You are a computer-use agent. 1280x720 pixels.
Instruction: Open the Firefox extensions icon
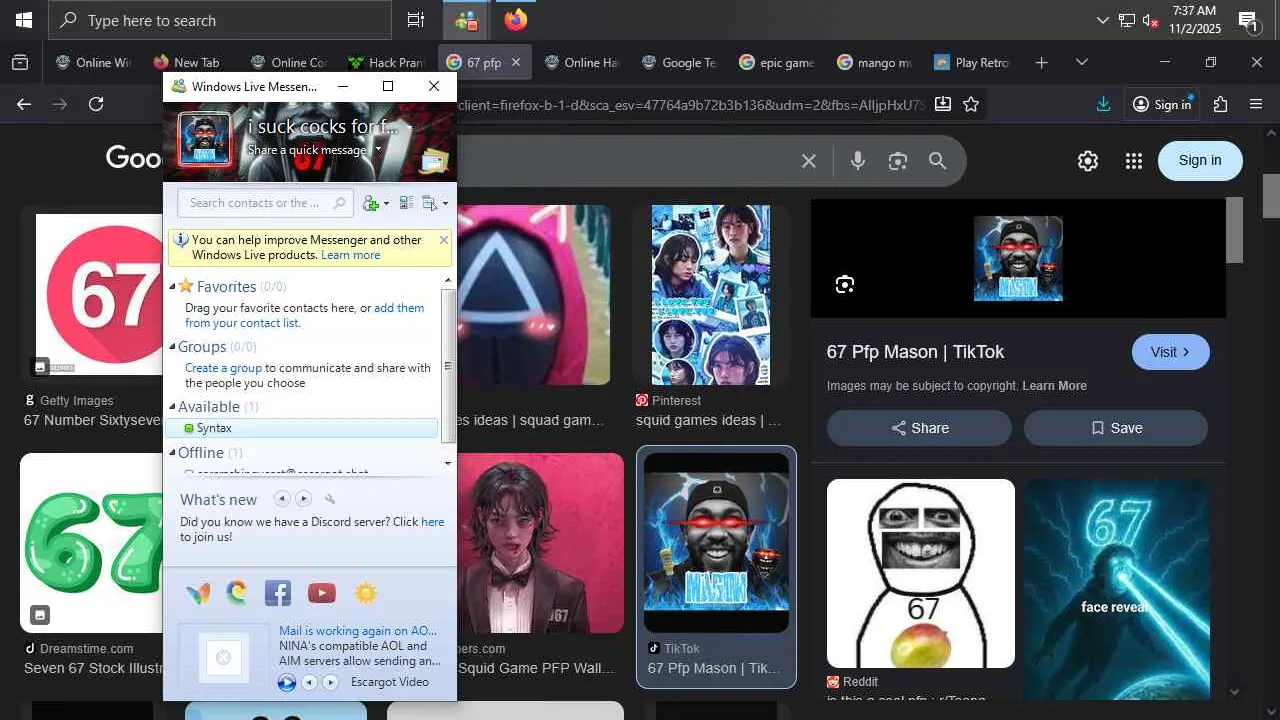pos(1220,104)
